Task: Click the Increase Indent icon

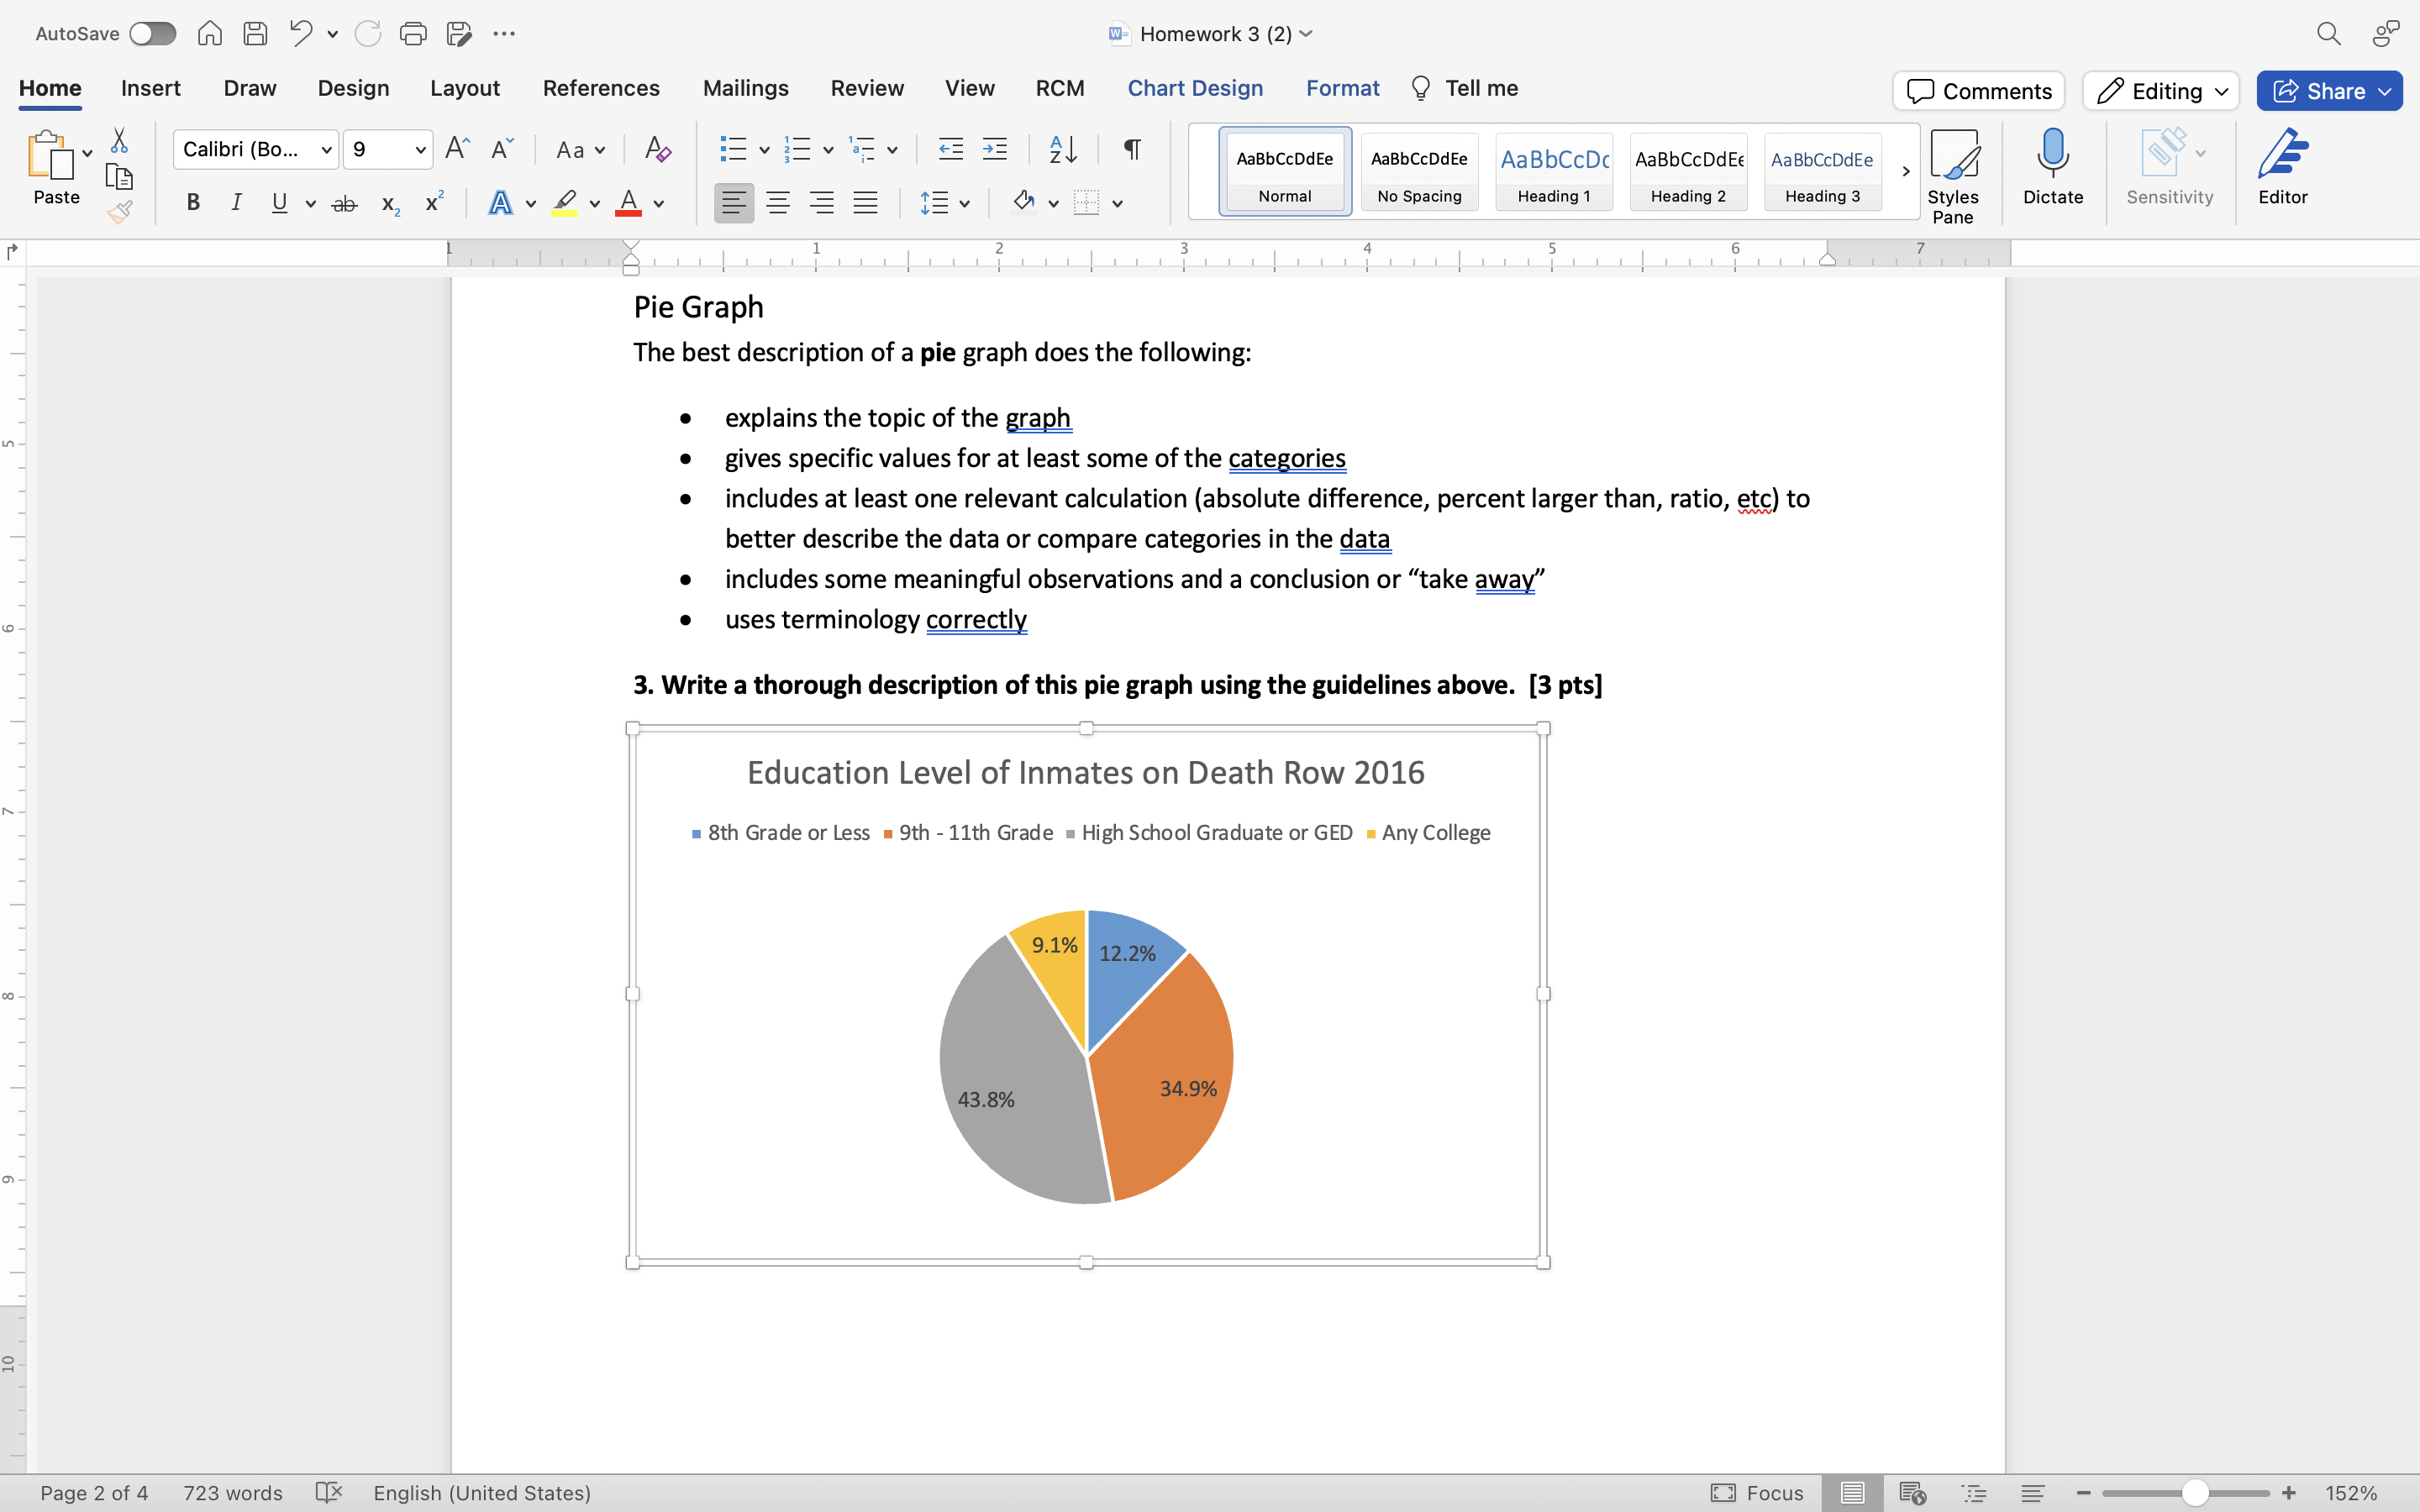Action: 994,150
